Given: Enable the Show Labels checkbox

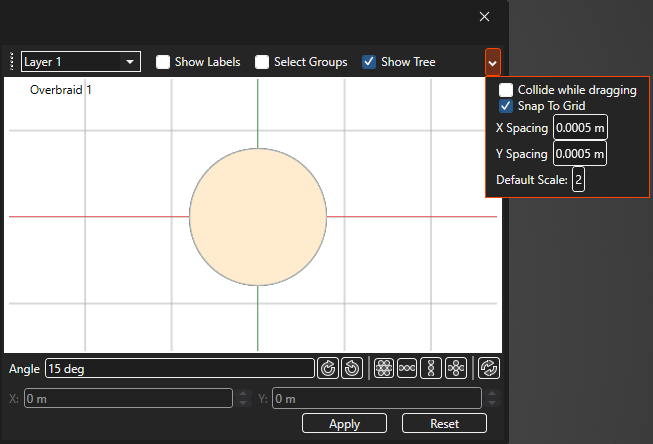Looking at the screenshot, I should pos(163,62).
